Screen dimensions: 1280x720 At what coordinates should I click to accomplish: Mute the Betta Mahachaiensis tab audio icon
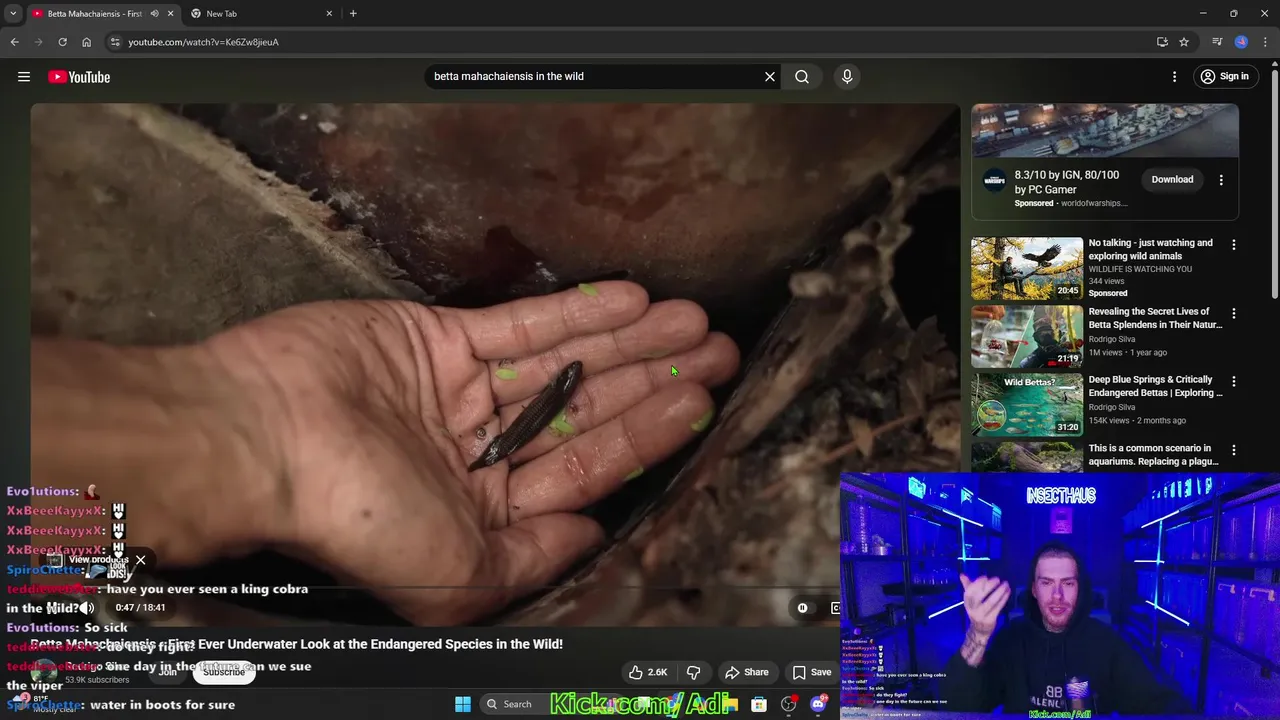point(154,13)
